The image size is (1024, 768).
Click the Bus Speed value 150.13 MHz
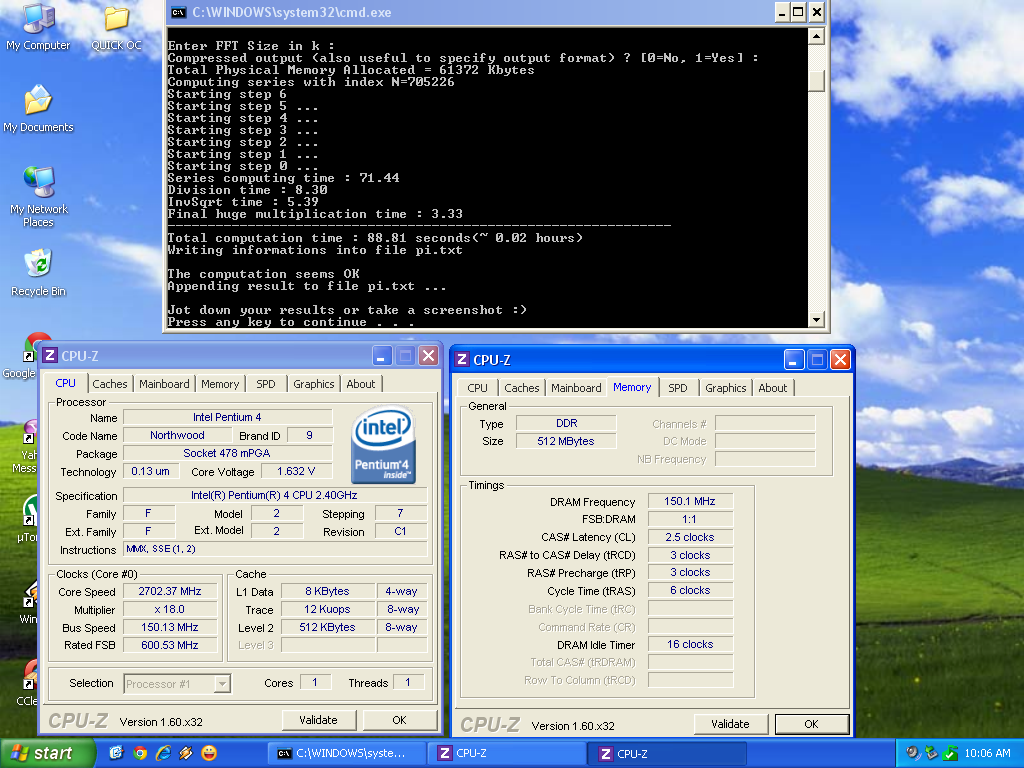point(170,627)
